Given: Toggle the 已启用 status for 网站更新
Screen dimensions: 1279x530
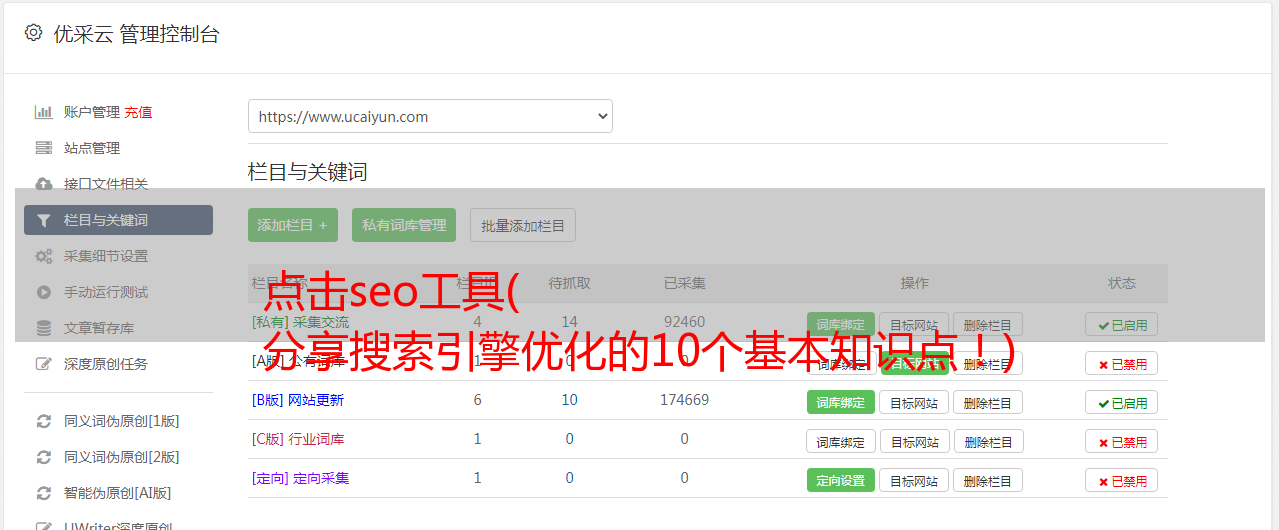Looking at the screenshot, I should tap(1122, 402).
